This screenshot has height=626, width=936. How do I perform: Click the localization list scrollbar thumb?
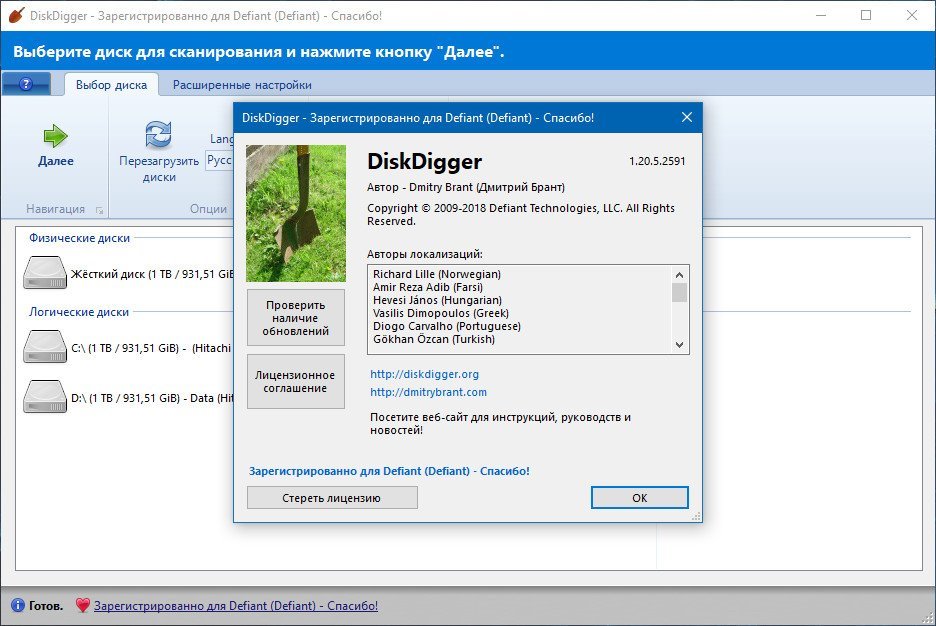[x=679, y=292]
